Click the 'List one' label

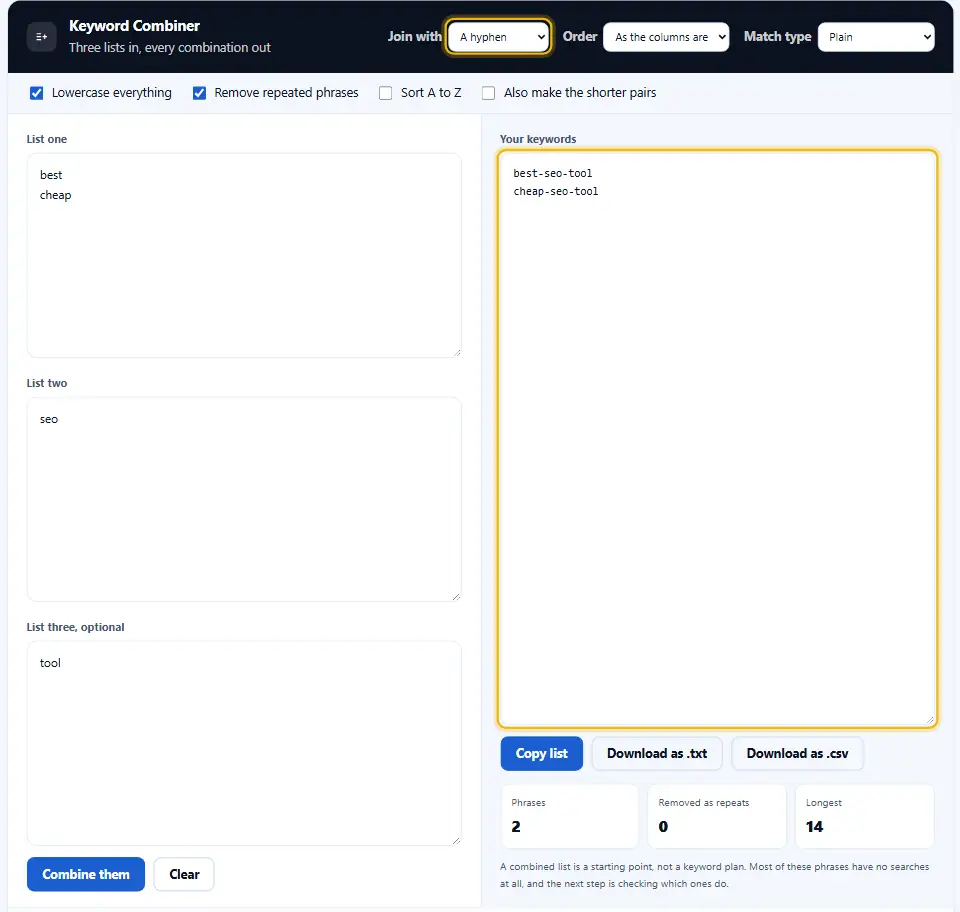click(x=47, y=139)
